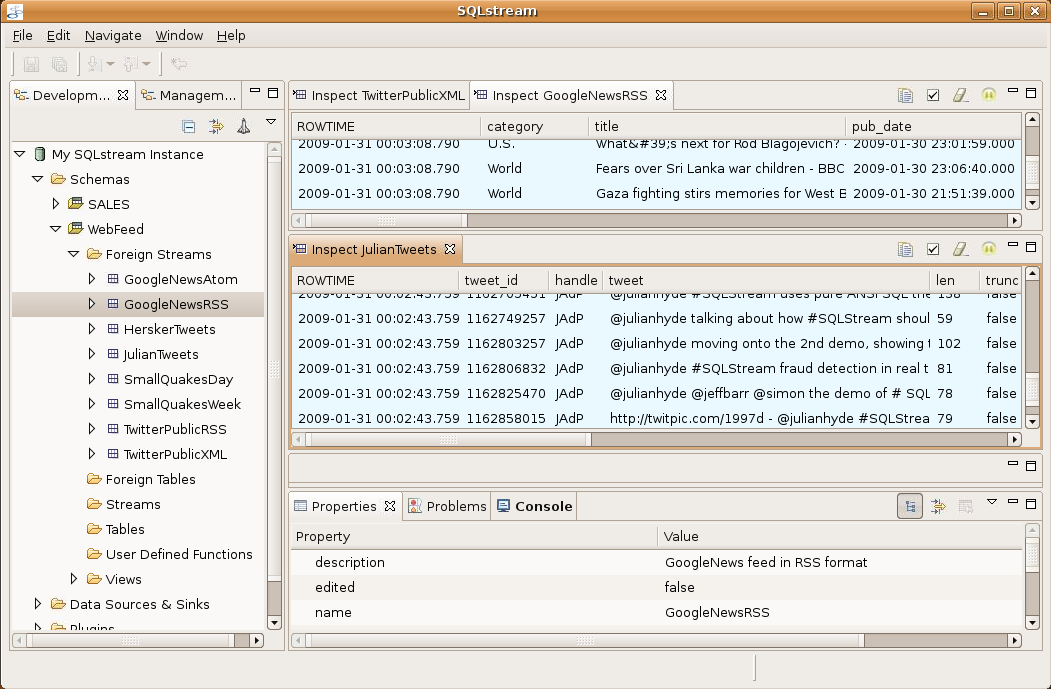This screenshot has height=689, width=1051.
Task: Click the next annotation arrow icon in toolbar
Action: [x=94, y=64]
